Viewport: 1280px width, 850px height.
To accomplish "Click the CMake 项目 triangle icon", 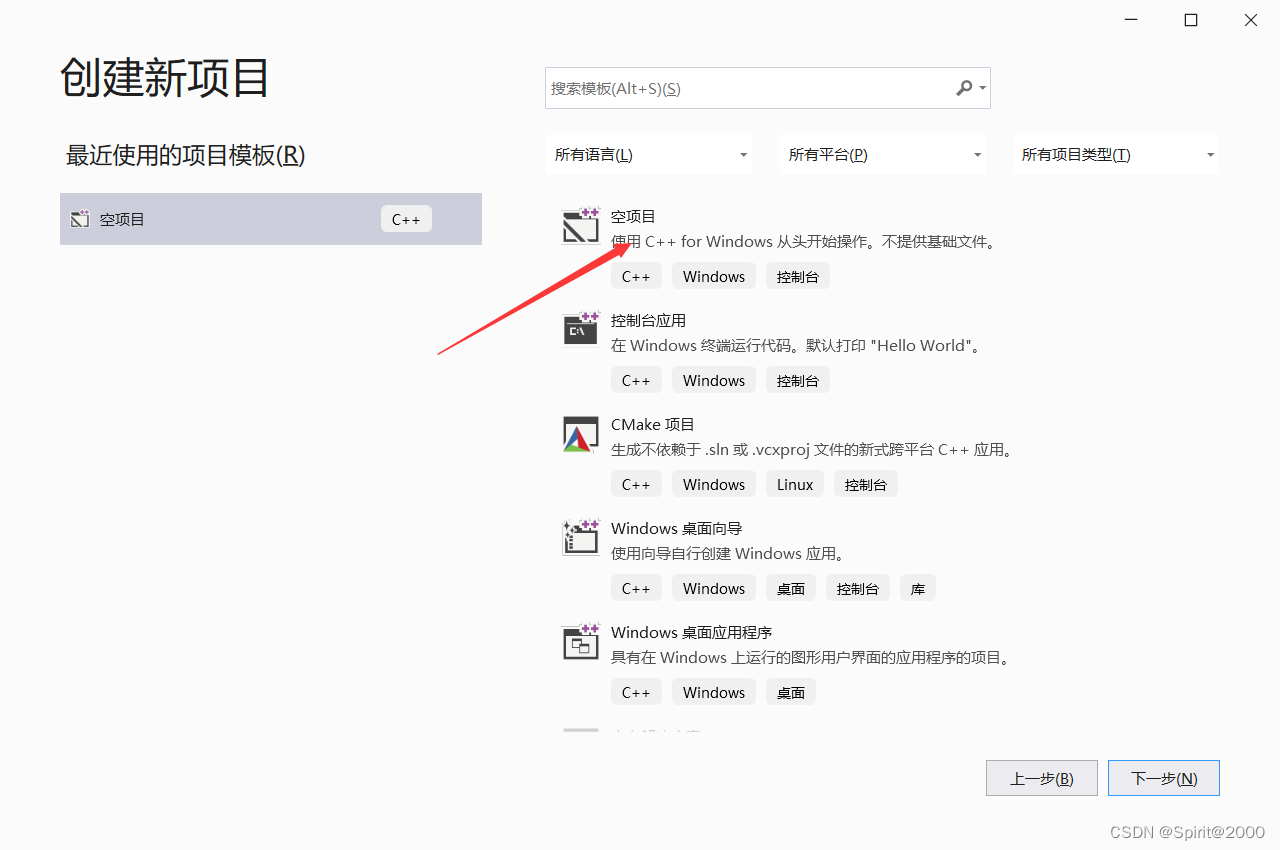I will (x=580, y=434).
